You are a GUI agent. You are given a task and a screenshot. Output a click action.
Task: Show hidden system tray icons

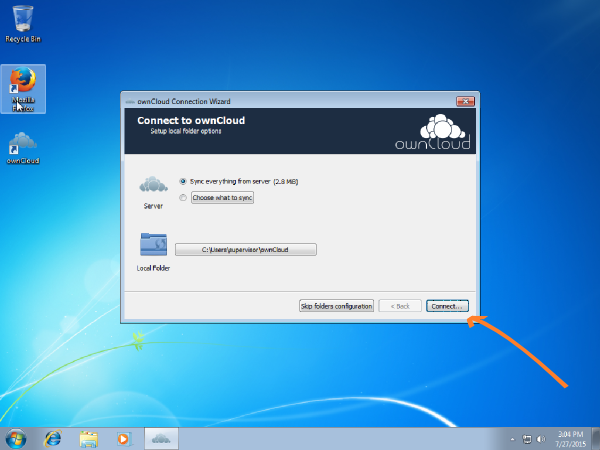click(513, 439)
